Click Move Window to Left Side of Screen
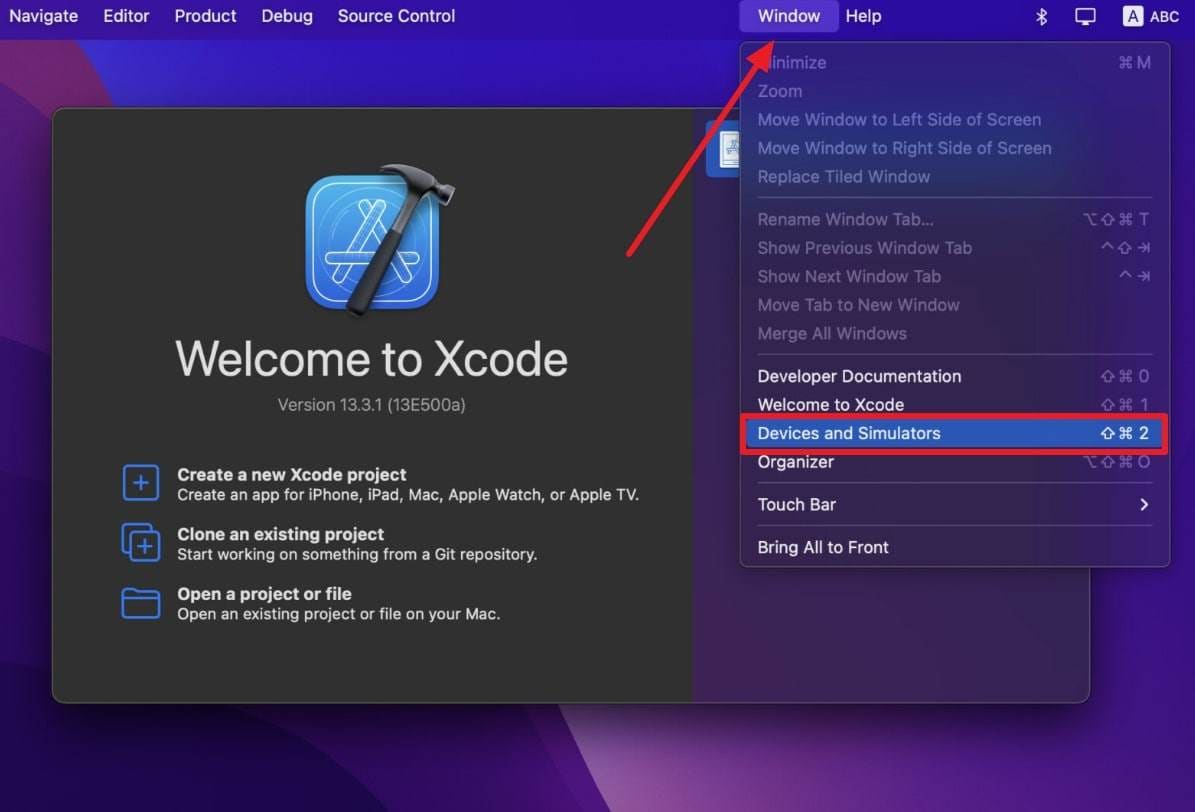Viewport: 1195px width, 812px height. pyautogui.click(x=954, y=120)
